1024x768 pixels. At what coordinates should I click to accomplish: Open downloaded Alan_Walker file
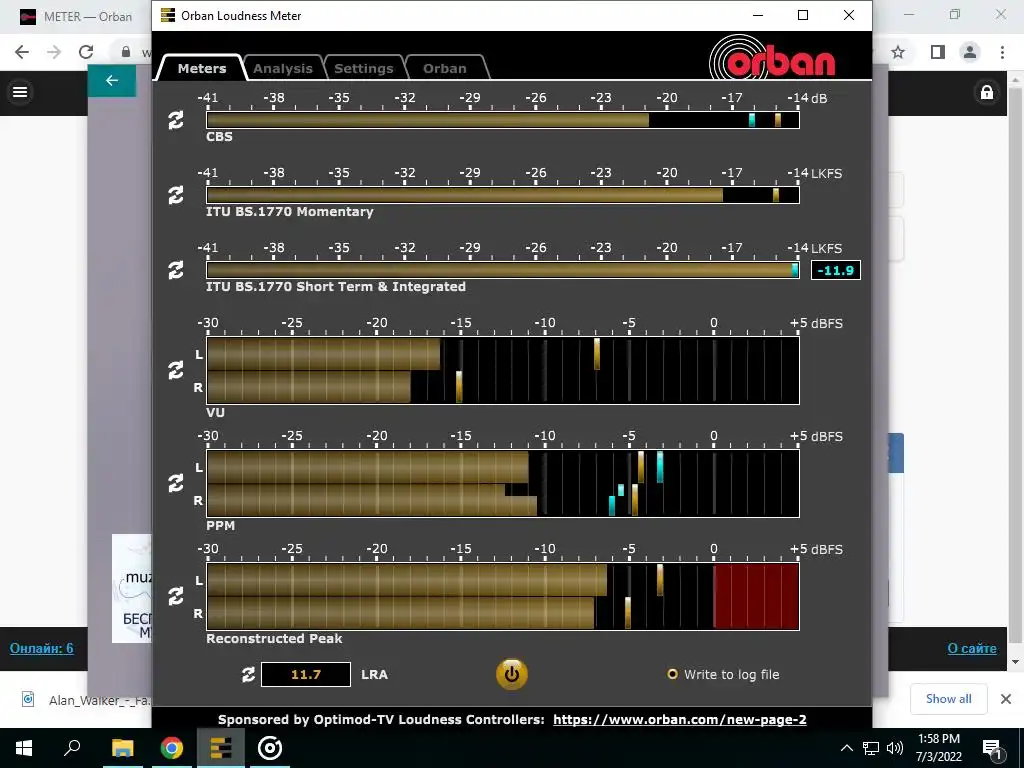(86, 700)
